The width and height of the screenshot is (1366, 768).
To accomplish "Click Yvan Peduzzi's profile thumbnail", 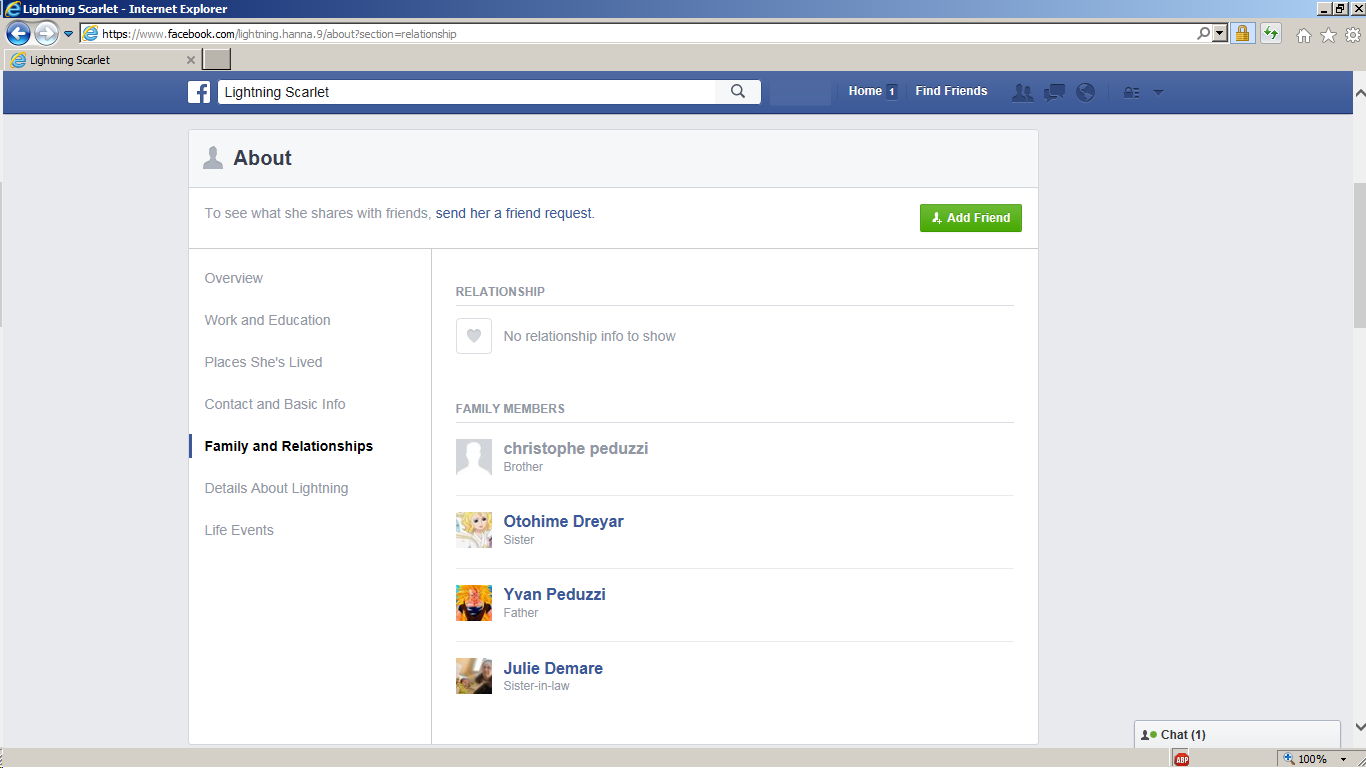I will pos(474,603).
